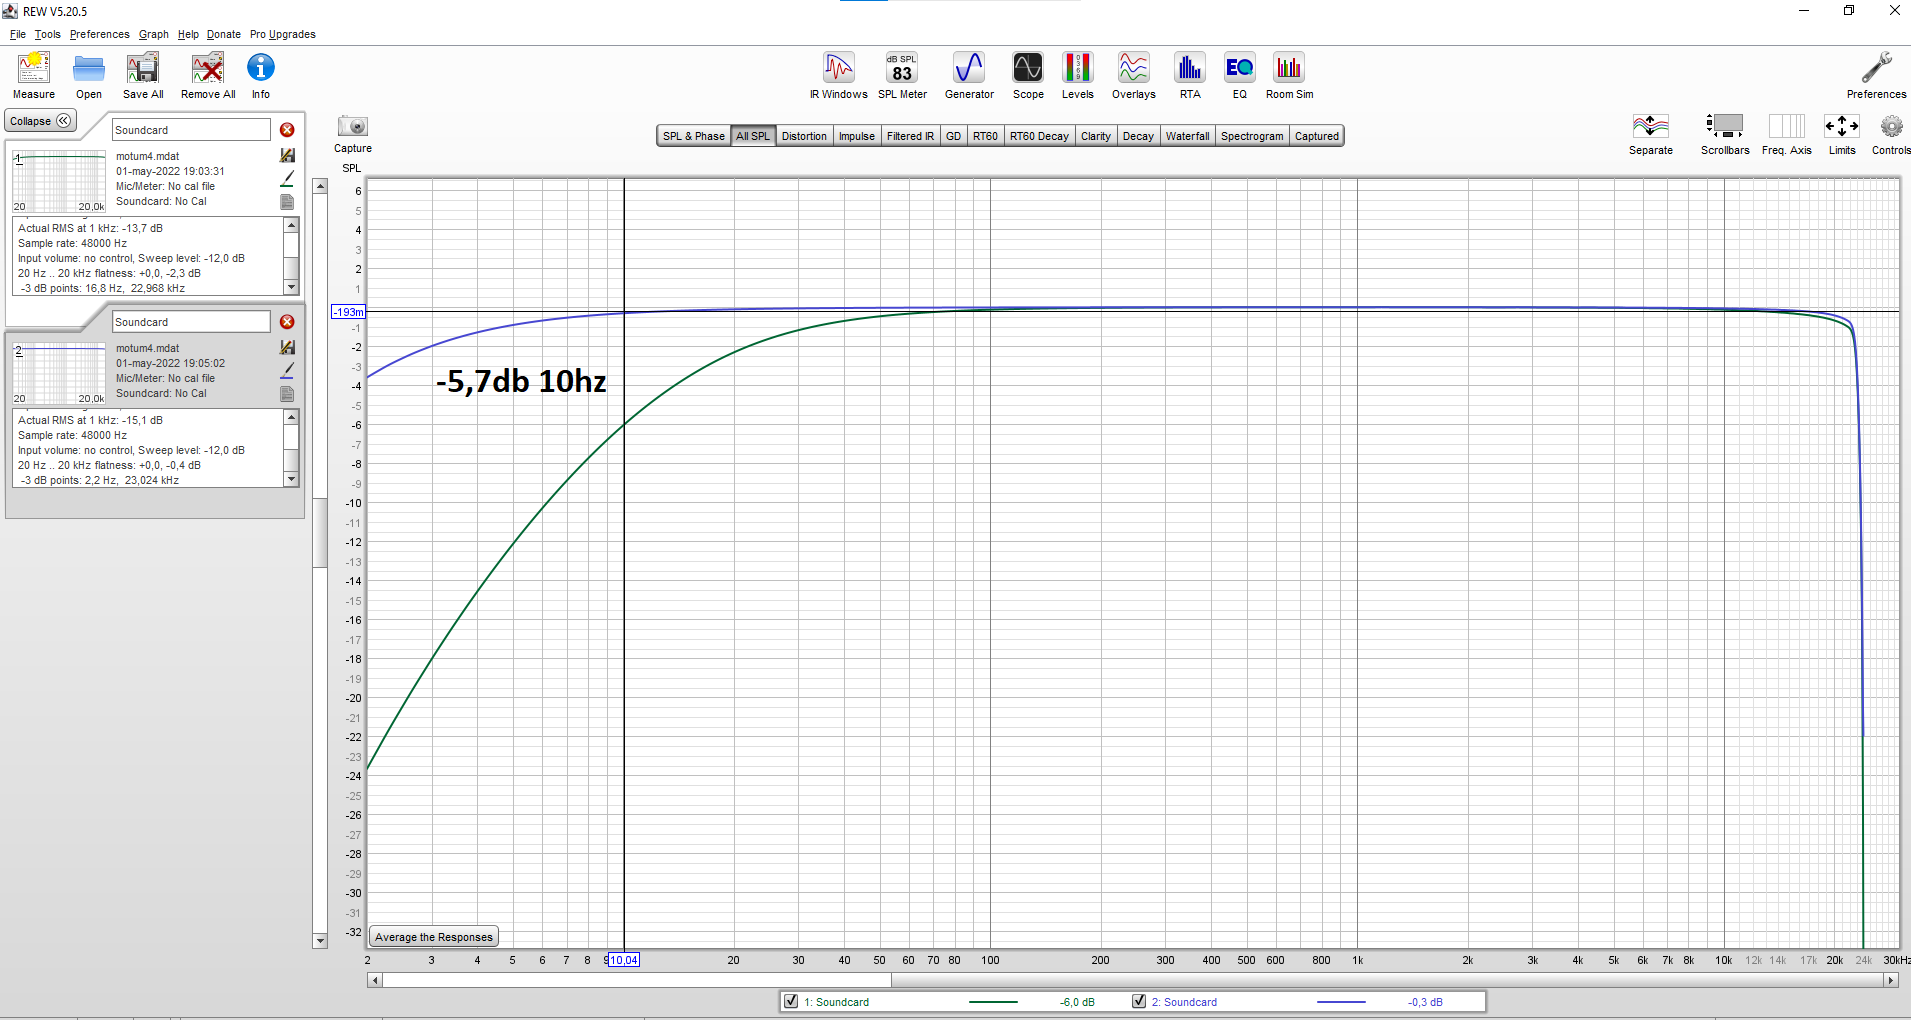Switch to Distortion tab
Viewport: 1911px width, 1020px height.
click(x=804, y=136)
